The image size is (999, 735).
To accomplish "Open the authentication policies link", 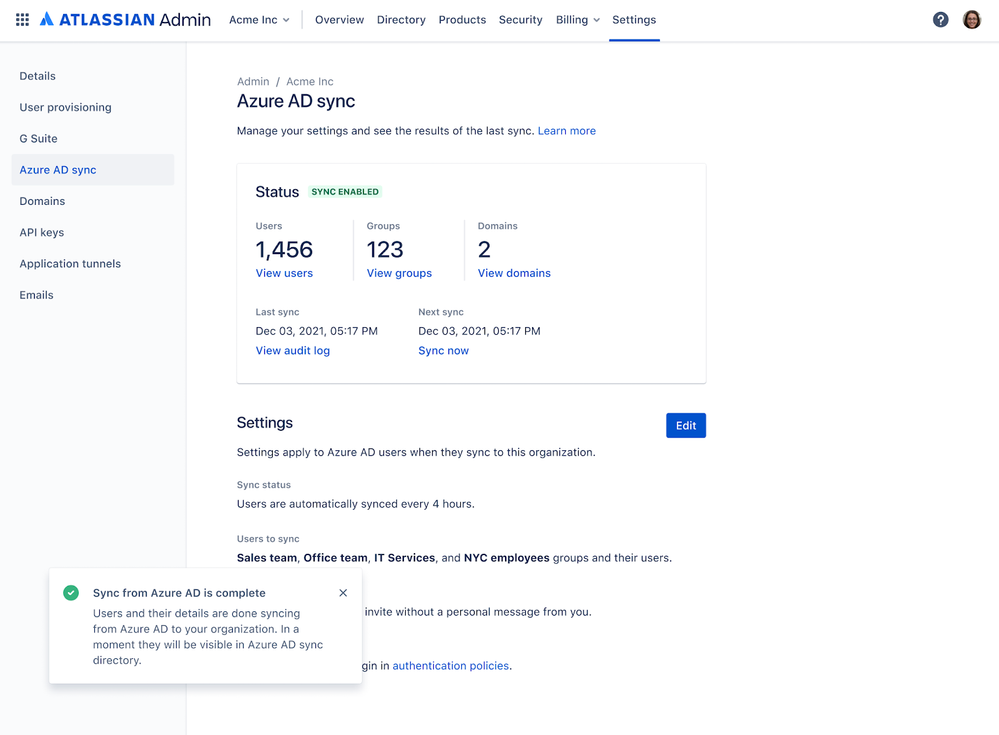I will [450, 666].
